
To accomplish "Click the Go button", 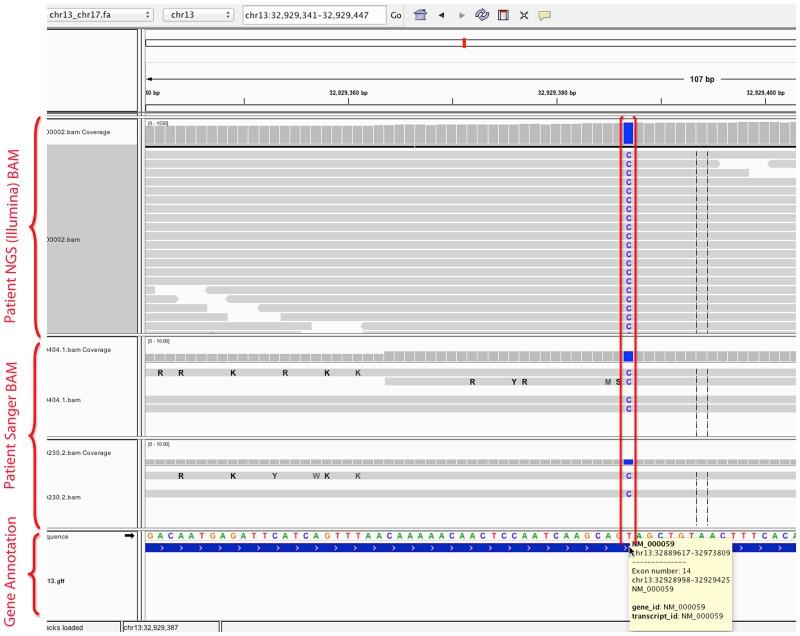I will click(x=395, y=16).
